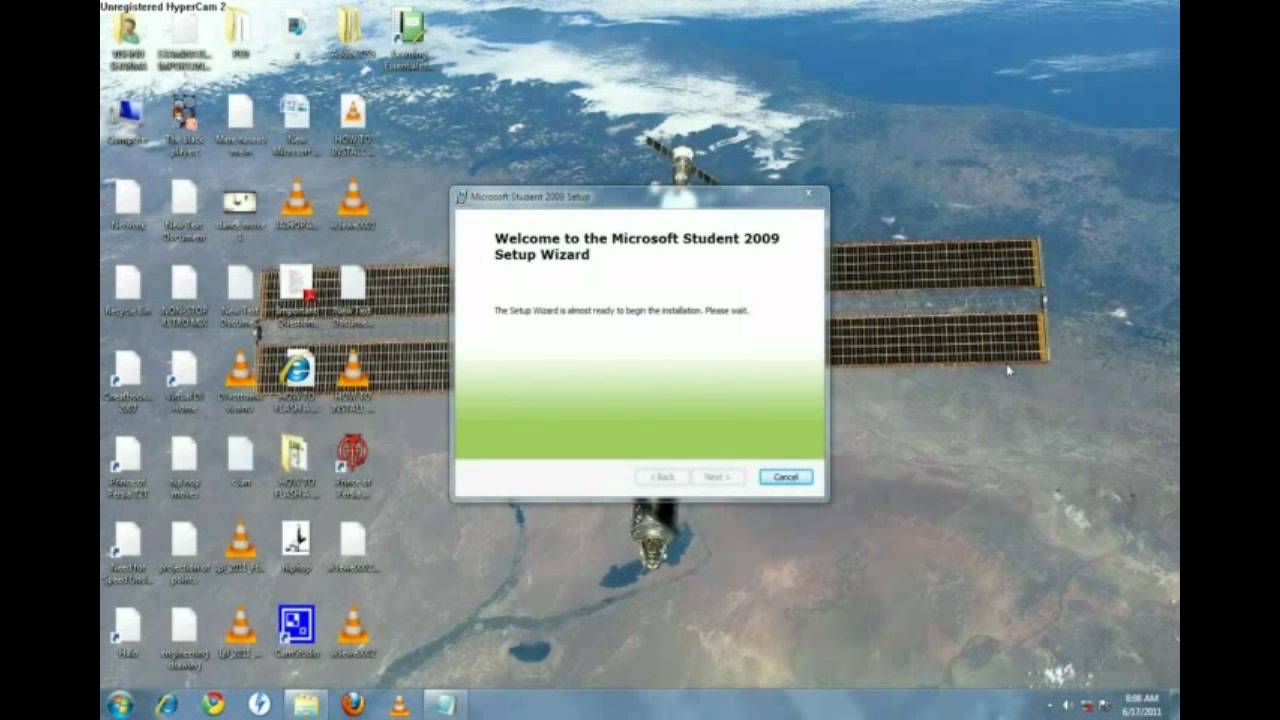Show hidden system tray icons
Viewport: 1280px width, 720px height.
pyautogui.click(x=1050, y=705)
